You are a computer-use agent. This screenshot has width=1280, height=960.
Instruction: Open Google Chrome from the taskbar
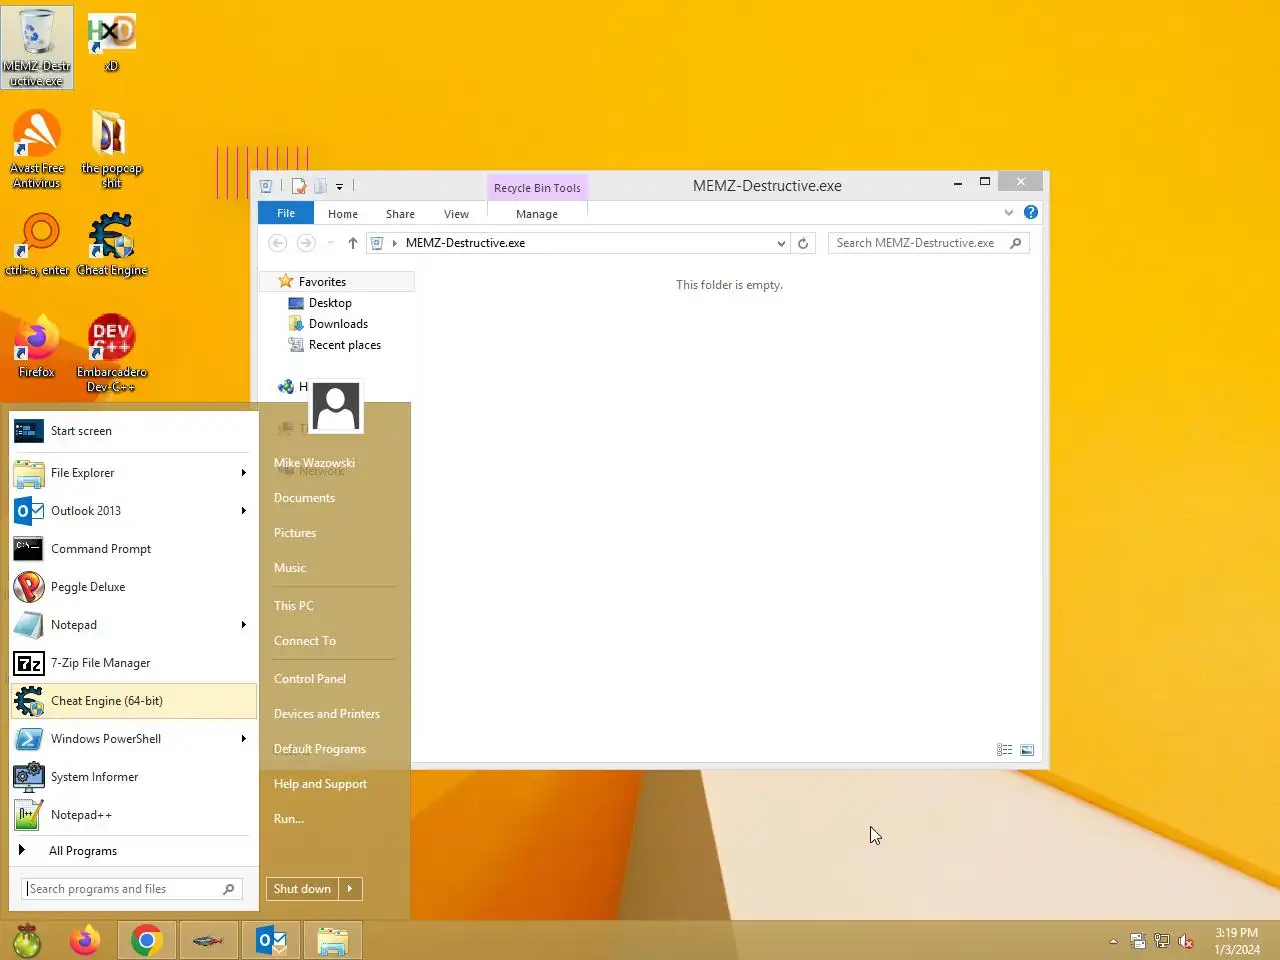point(147,940)
